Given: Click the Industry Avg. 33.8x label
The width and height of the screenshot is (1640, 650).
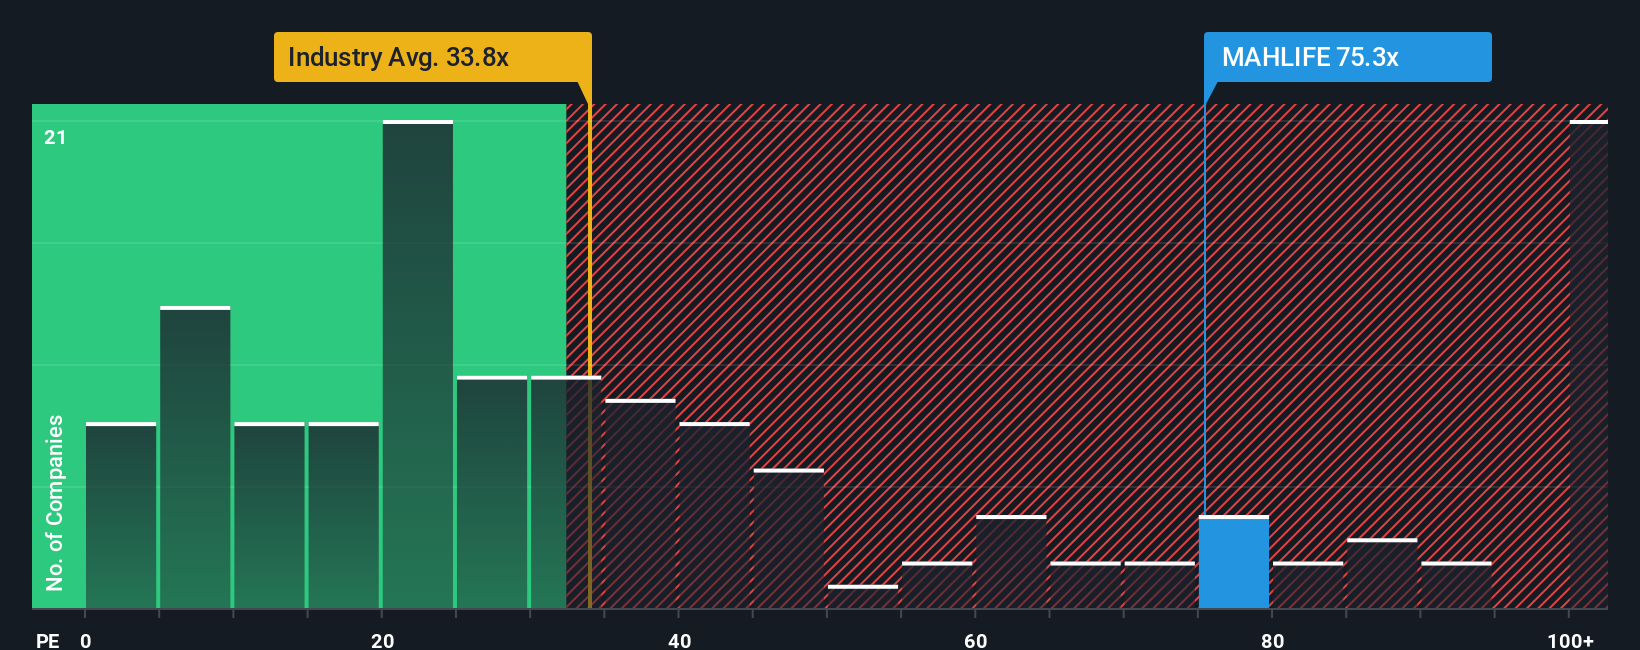Looking at the screenshot, I should pyautogui.click(x=432, y=57).
